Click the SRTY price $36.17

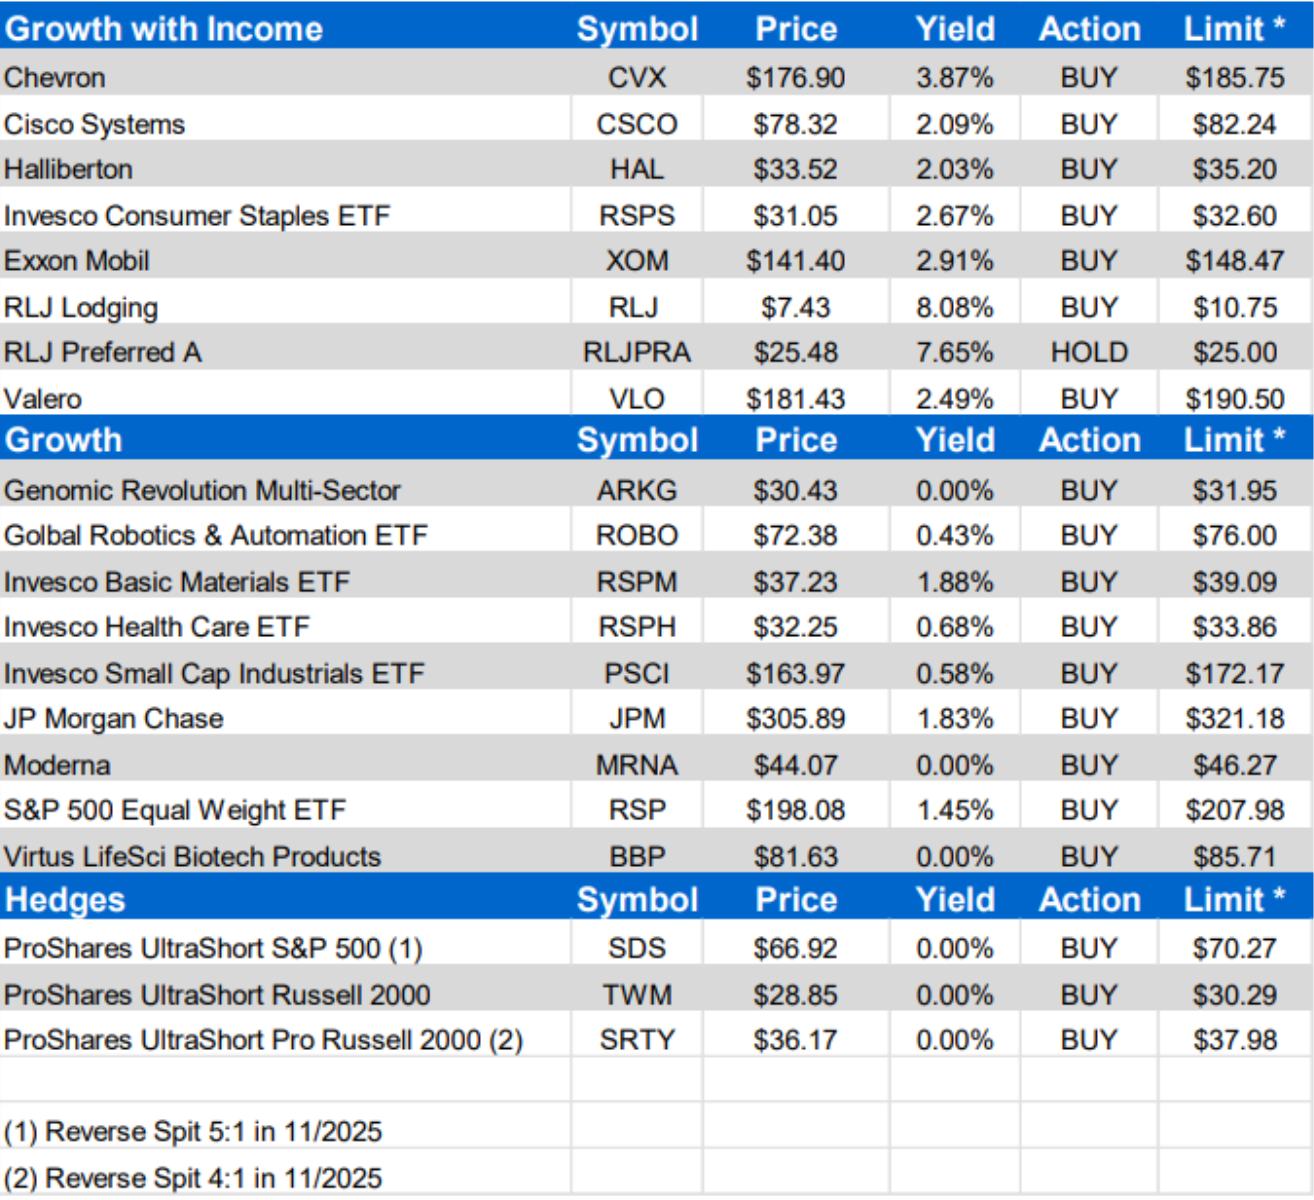tap(795, 1040)
